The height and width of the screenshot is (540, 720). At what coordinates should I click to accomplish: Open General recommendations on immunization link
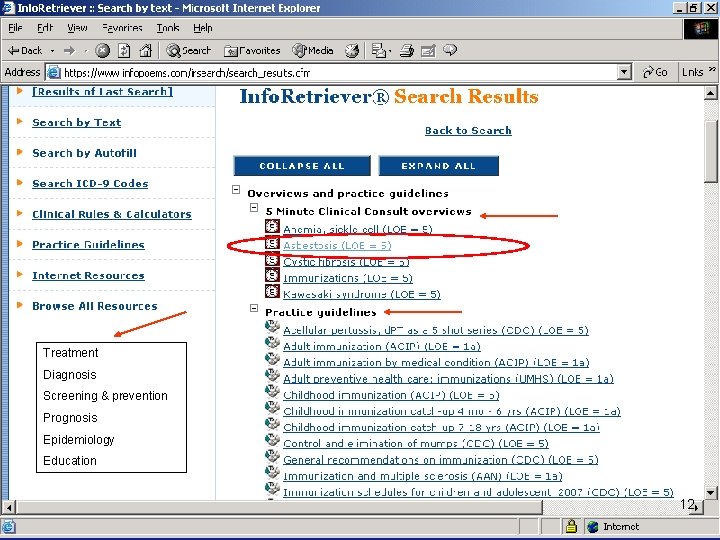click(x=441, y=460)
